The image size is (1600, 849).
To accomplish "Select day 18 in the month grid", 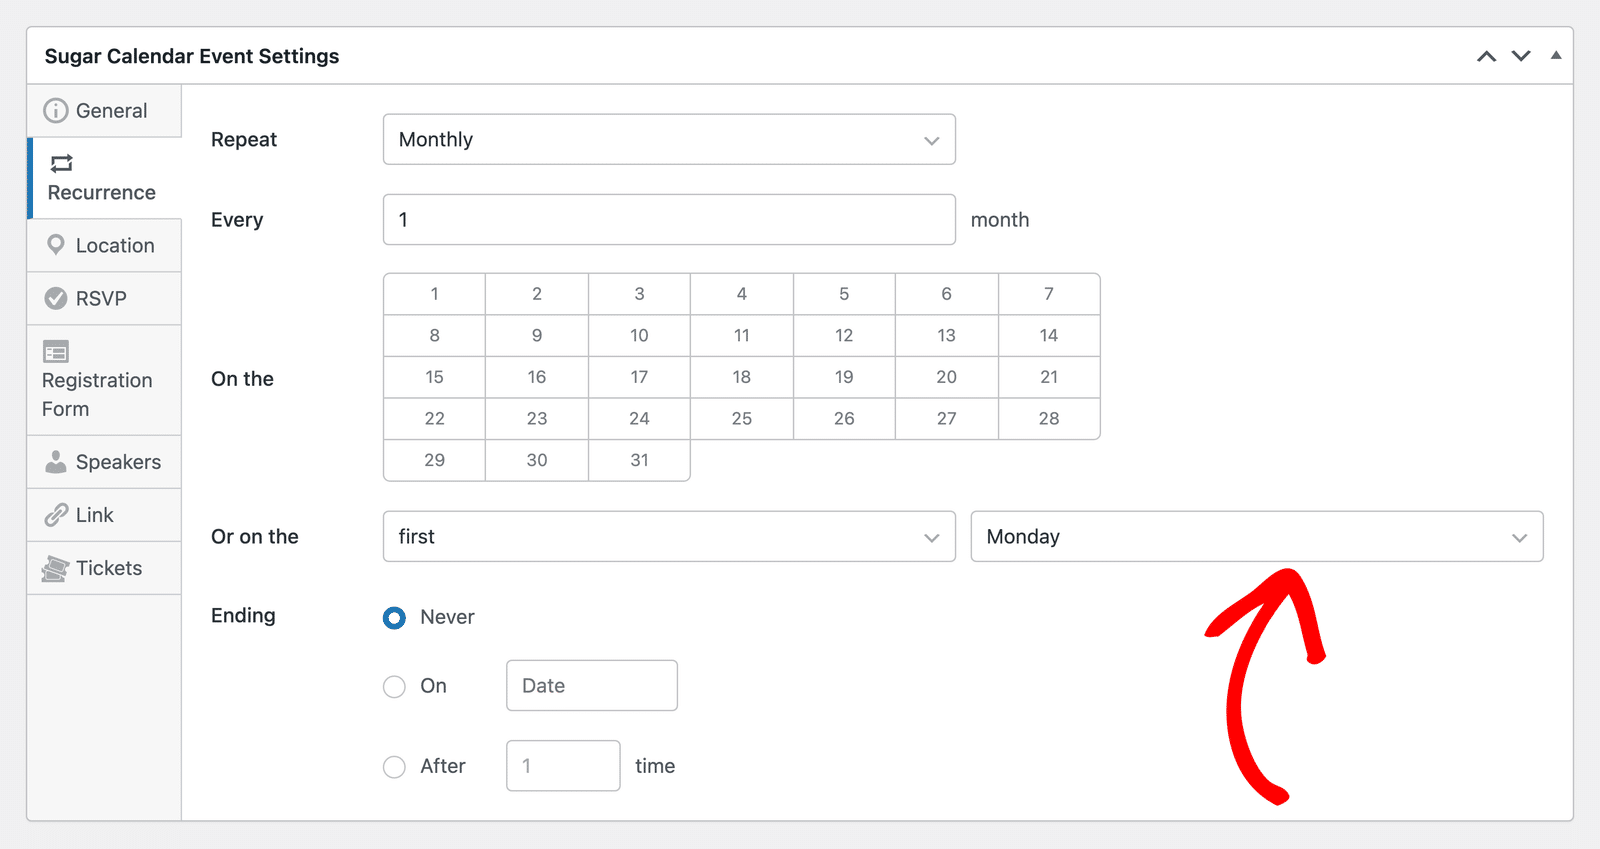I will (742, 377).
